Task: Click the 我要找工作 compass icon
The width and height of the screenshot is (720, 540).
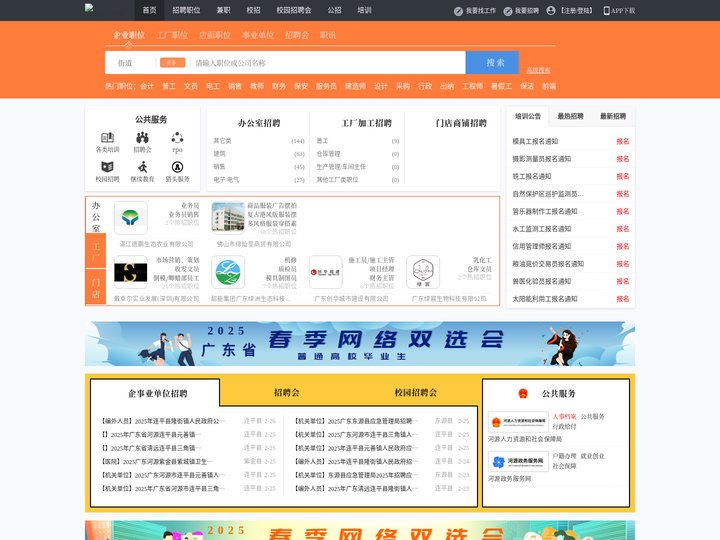Action: coord(458,11)
